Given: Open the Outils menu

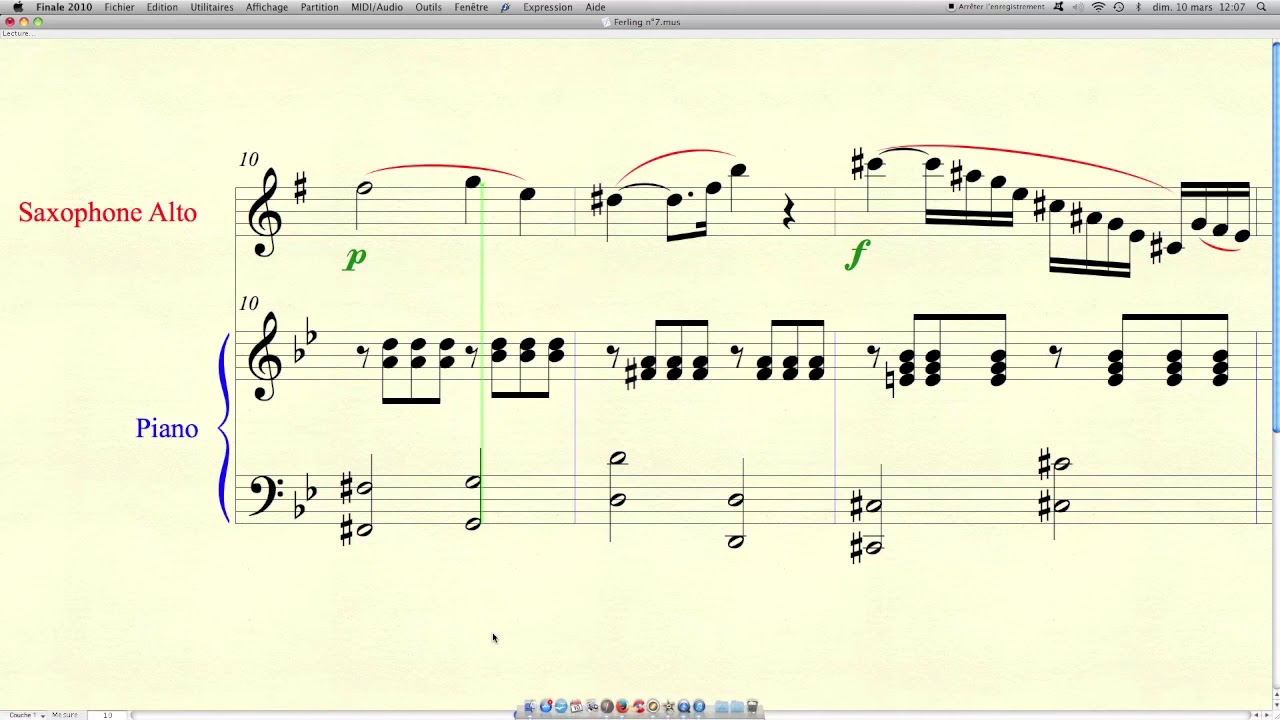Looking at the screenshot, I should [x=429, y=7].
